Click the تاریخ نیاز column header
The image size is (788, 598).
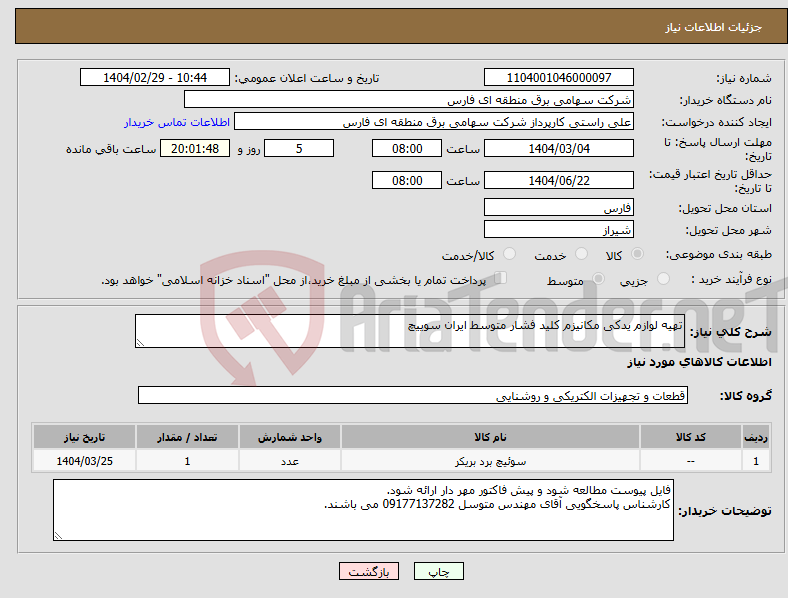point(84,437)
